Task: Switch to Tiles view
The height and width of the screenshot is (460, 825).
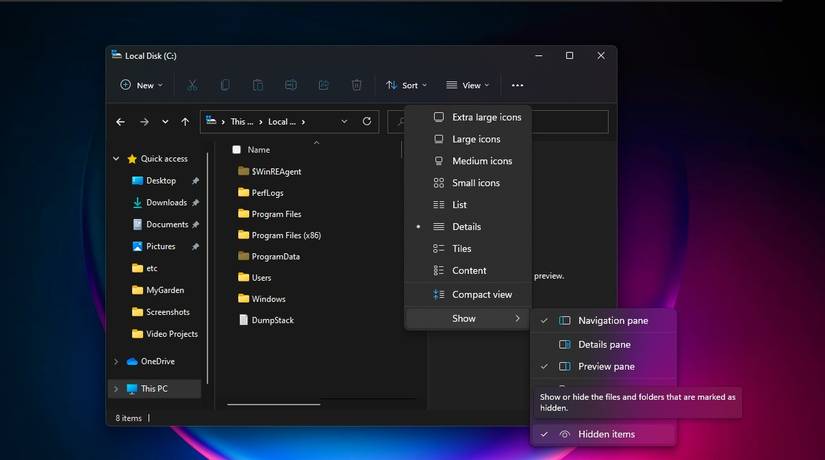Action: point(468,248)
